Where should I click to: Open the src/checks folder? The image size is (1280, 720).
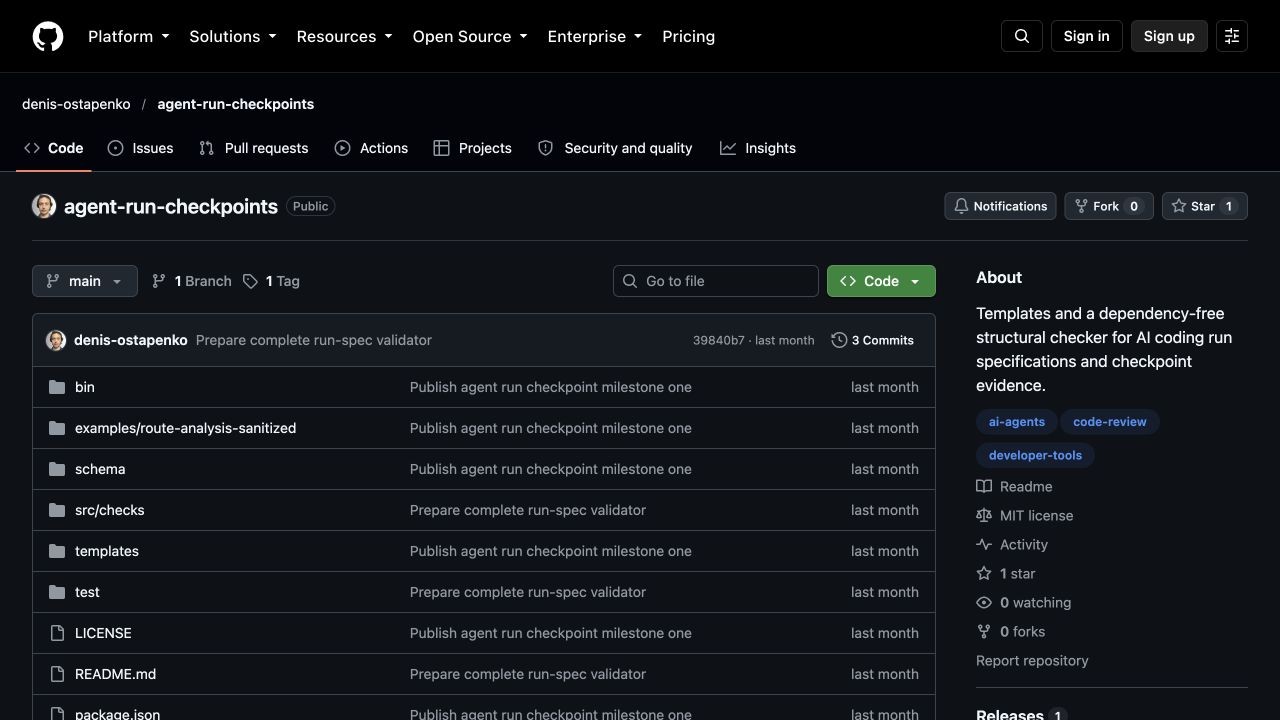click(110, 510)
